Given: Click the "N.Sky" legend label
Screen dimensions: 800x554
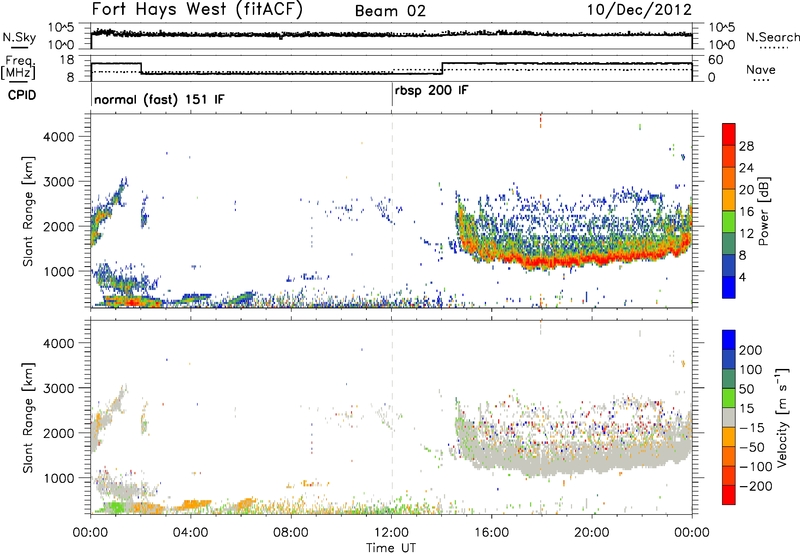Looking at the screenshot, I should click(19, 37).
